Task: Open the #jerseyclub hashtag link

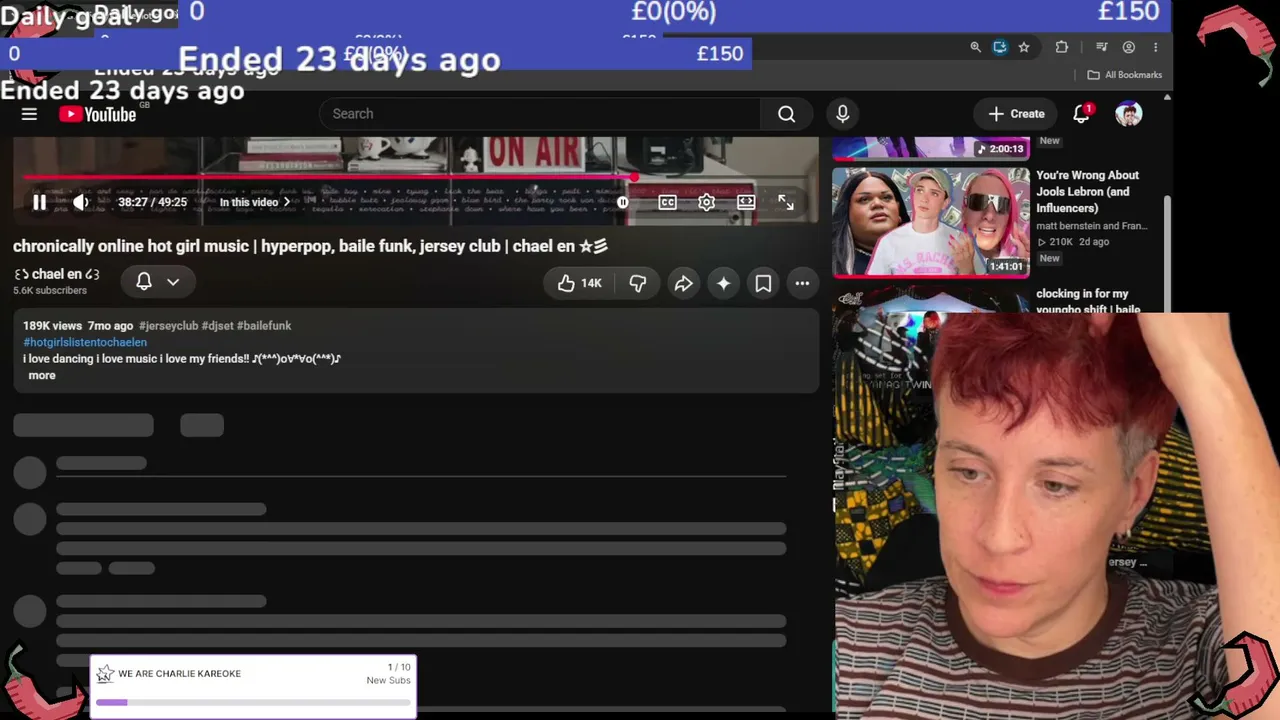Action: (168, 326)
